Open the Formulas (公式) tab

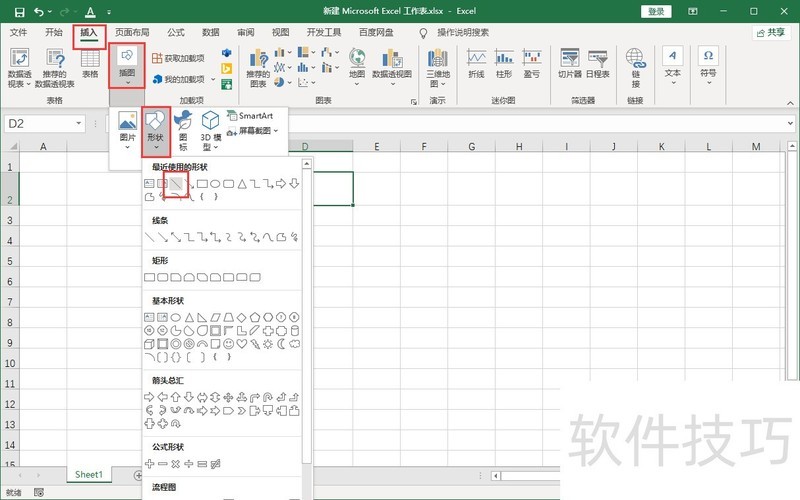click(176, 33)
